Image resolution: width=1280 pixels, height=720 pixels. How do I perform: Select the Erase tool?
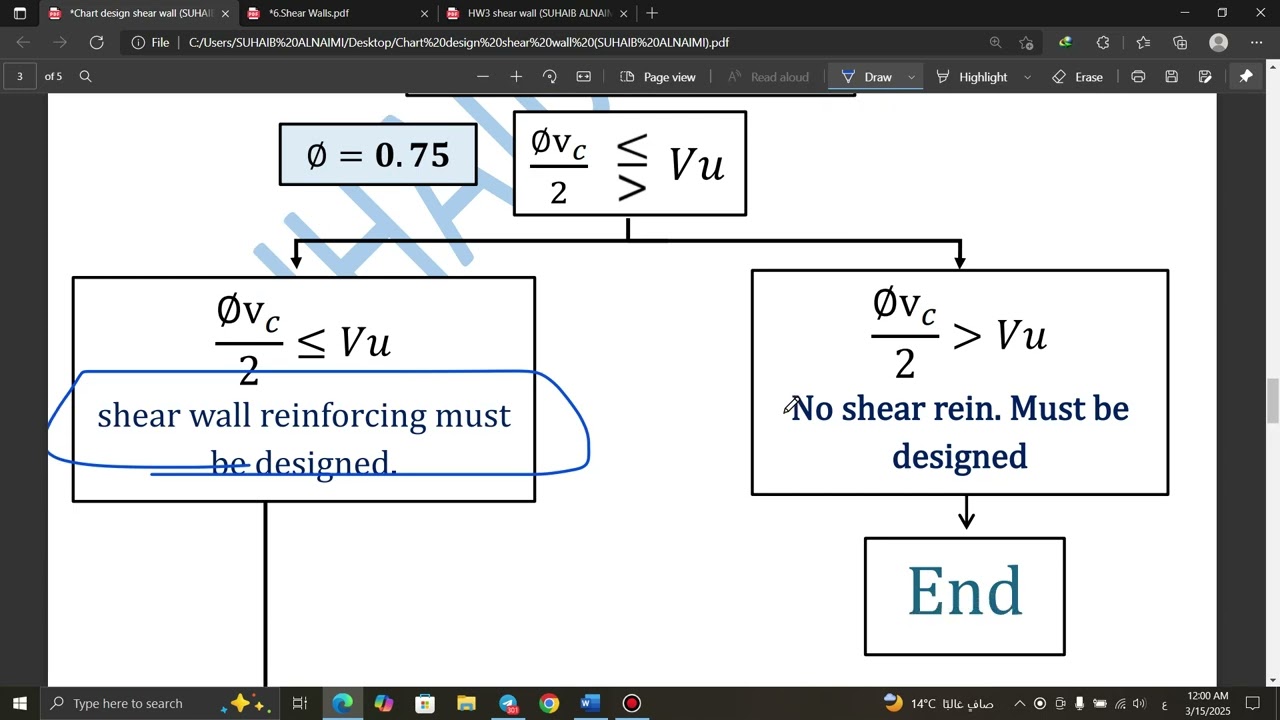coord(1078,77)
